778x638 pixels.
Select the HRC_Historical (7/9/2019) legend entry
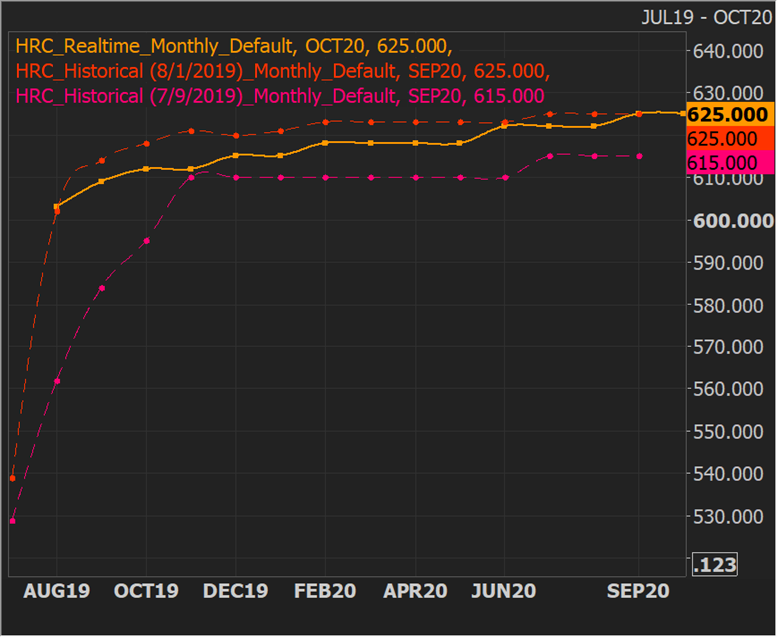(x=280, y=96)
